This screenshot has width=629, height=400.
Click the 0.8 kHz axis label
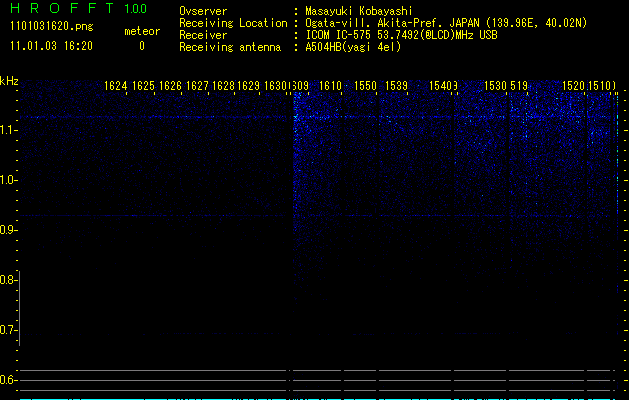click(8, 280)
